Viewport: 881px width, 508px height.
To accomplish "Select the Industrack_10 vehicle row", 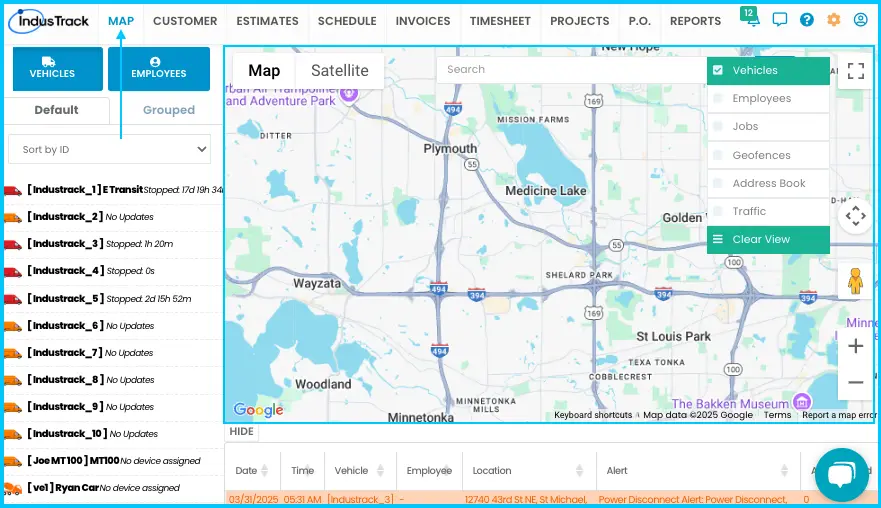I will point(112,434).
